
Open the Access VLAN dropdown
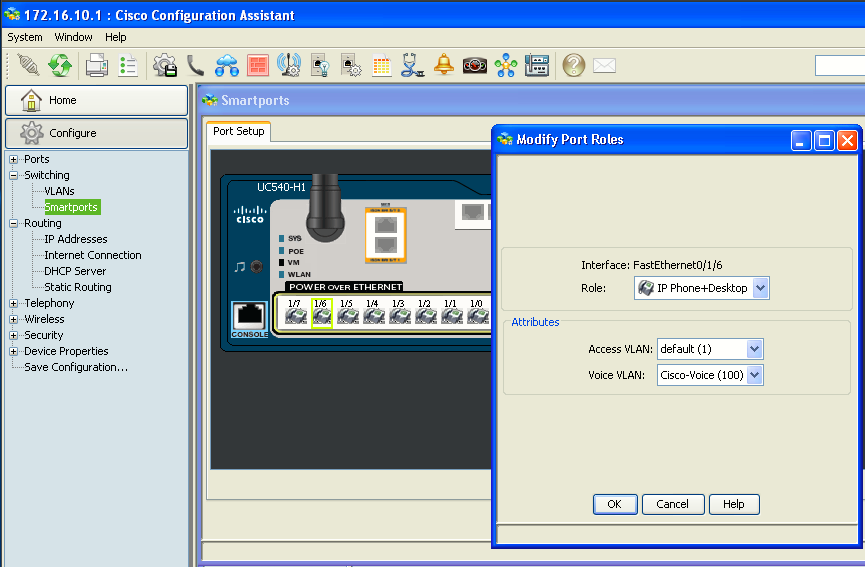[710, 349]
